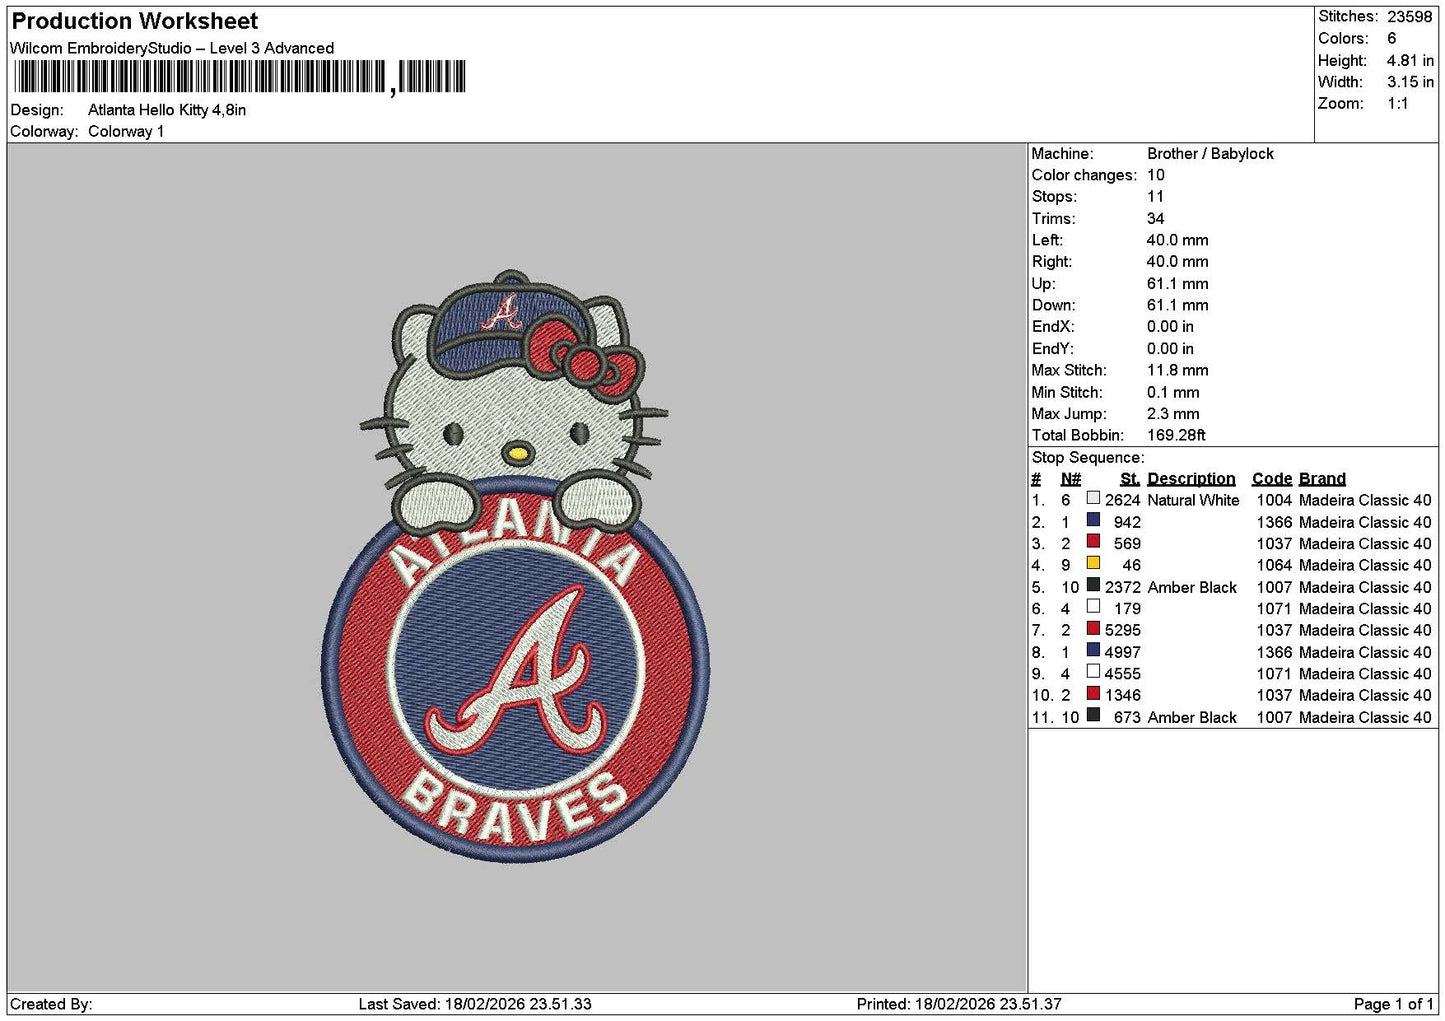The width and height of the screenshot is (1445, 1021).
Task: Click the 'N#' column header
Action: tap(1070, 479)
